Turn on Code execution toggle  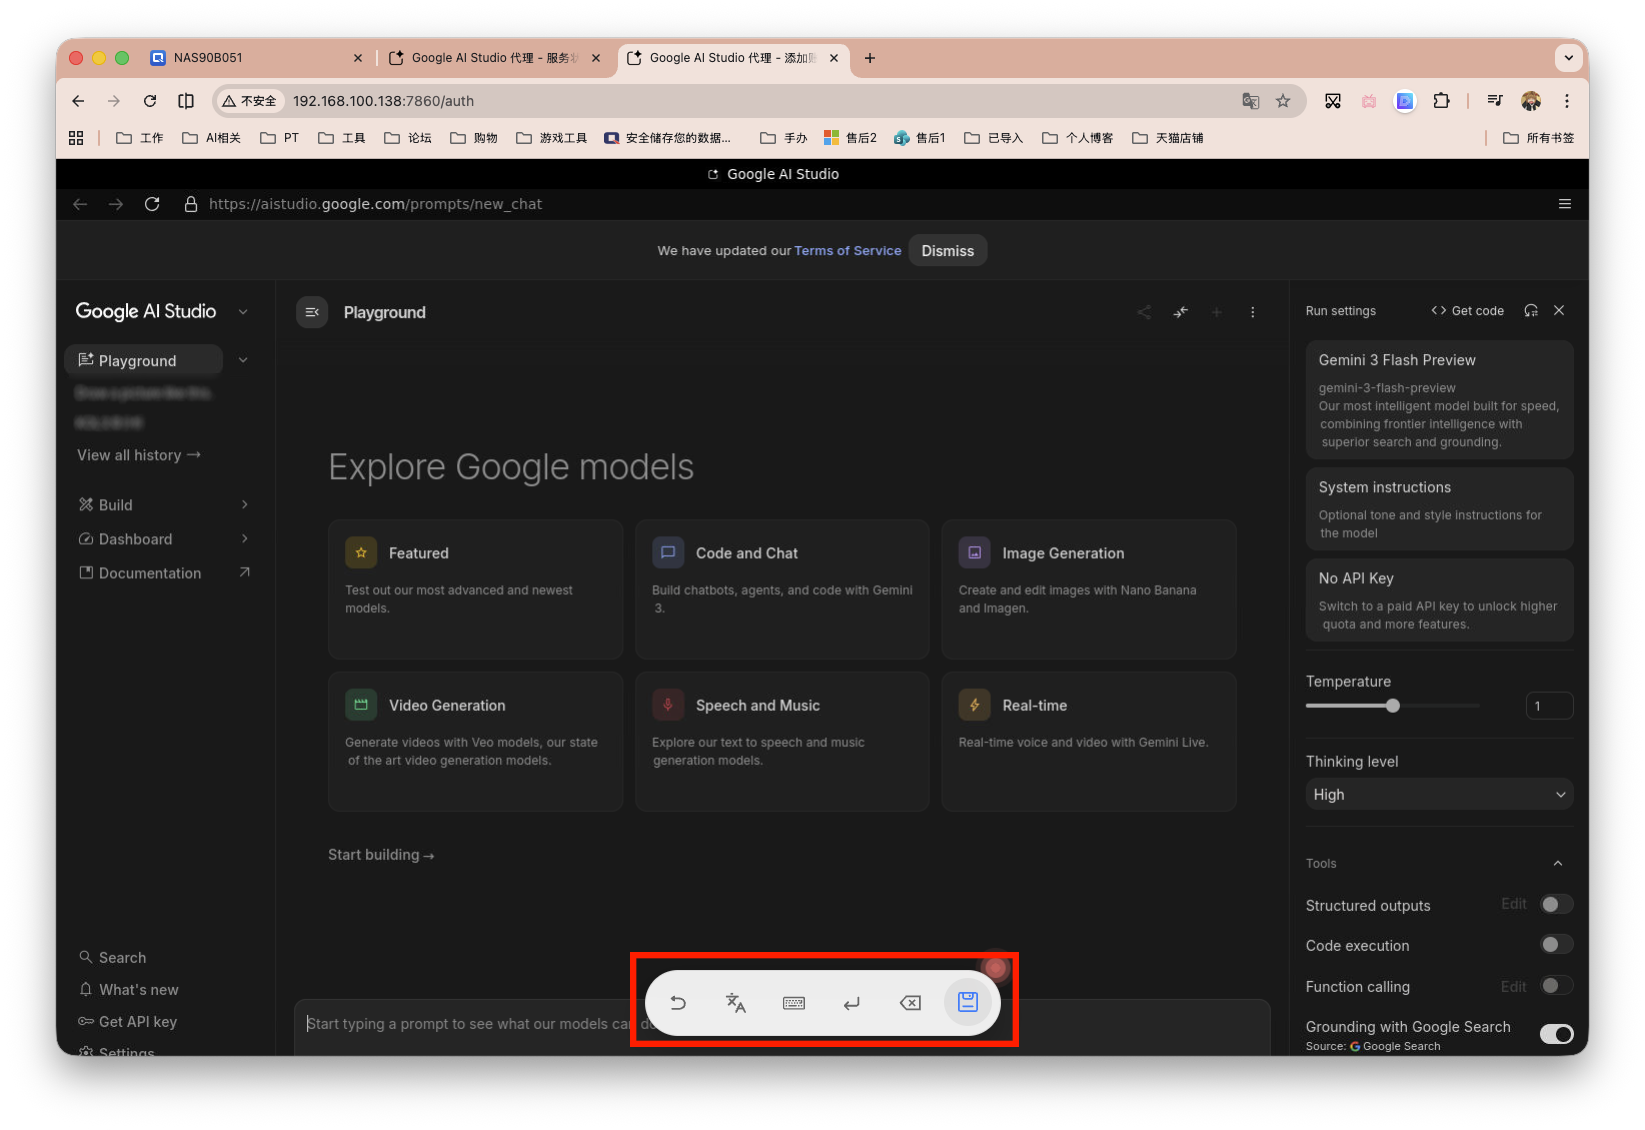(x=1556, y=945)
